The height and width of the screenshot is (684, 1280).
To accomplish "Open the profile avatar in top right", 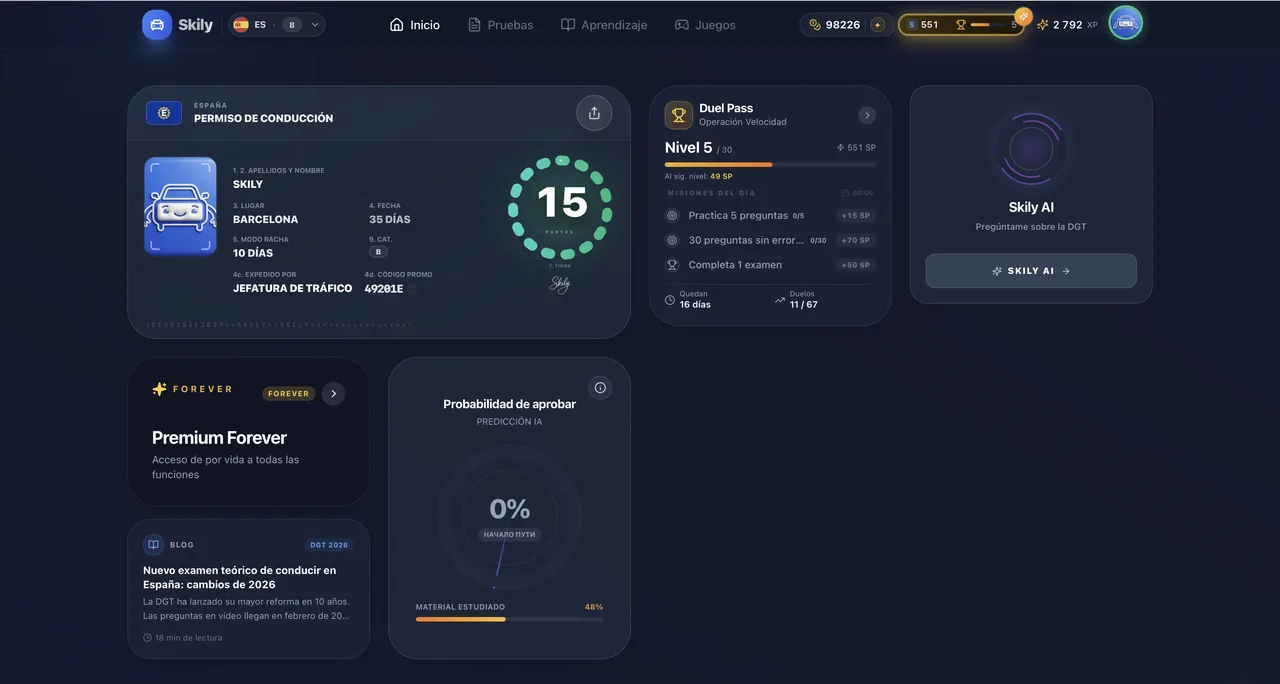I will [1126, 24].
